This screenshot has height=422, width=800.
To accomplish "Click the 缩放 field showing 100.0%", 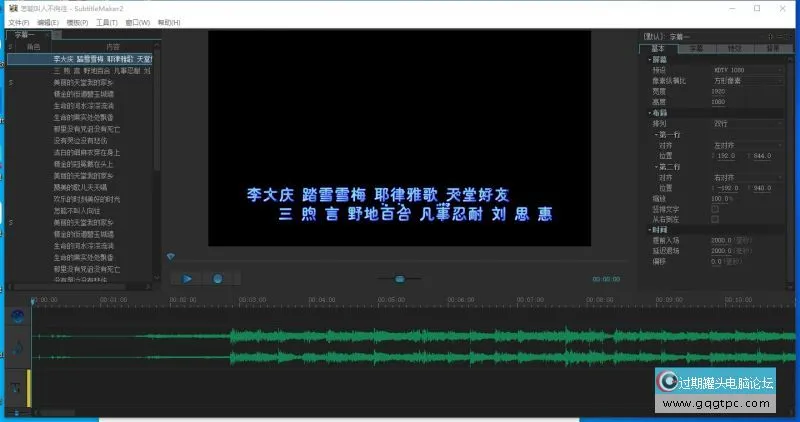I will click(721, 198).
